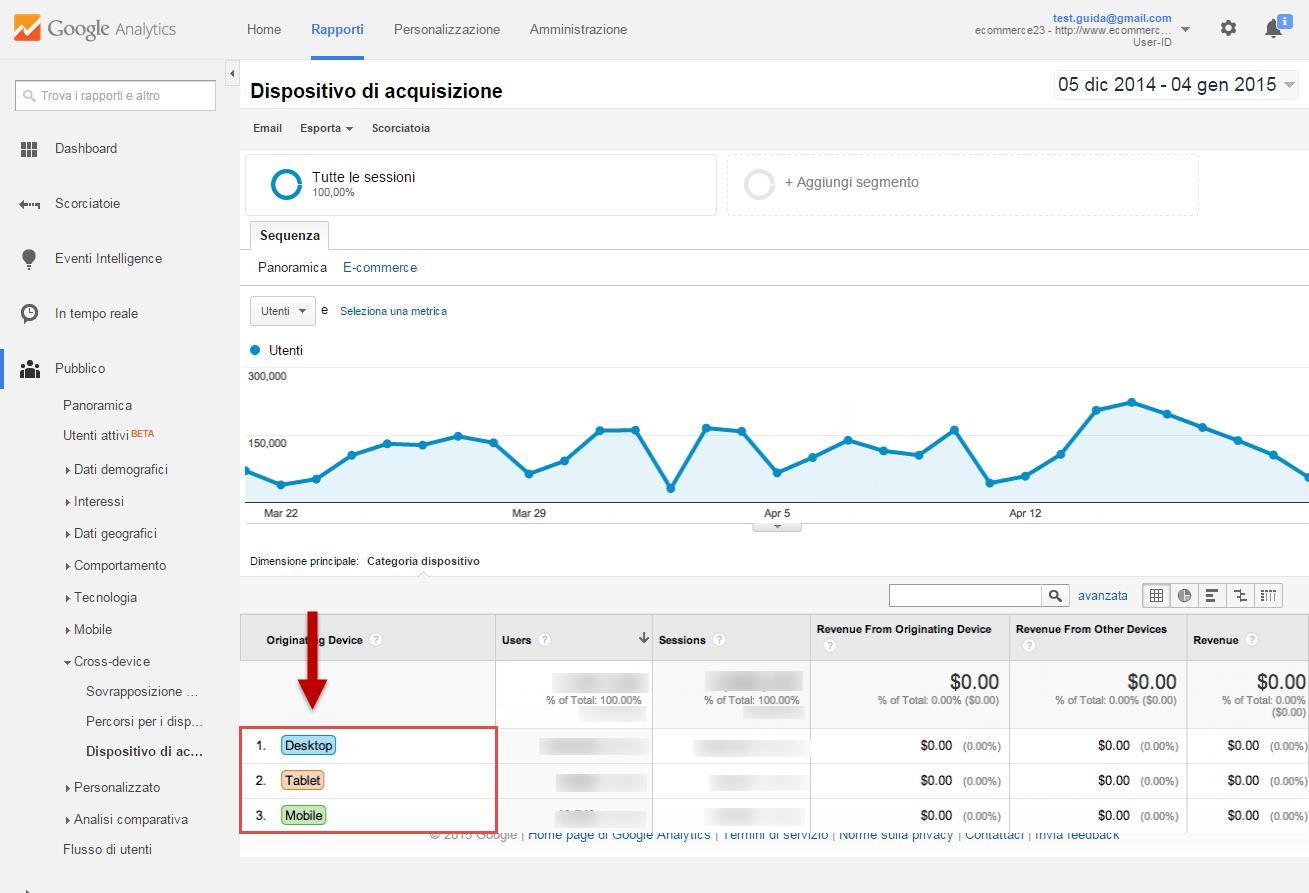Image resolution: width=1309 pixels, height=893 pixels.
Task: Open the notifications bell icon
Action: 1275,28
